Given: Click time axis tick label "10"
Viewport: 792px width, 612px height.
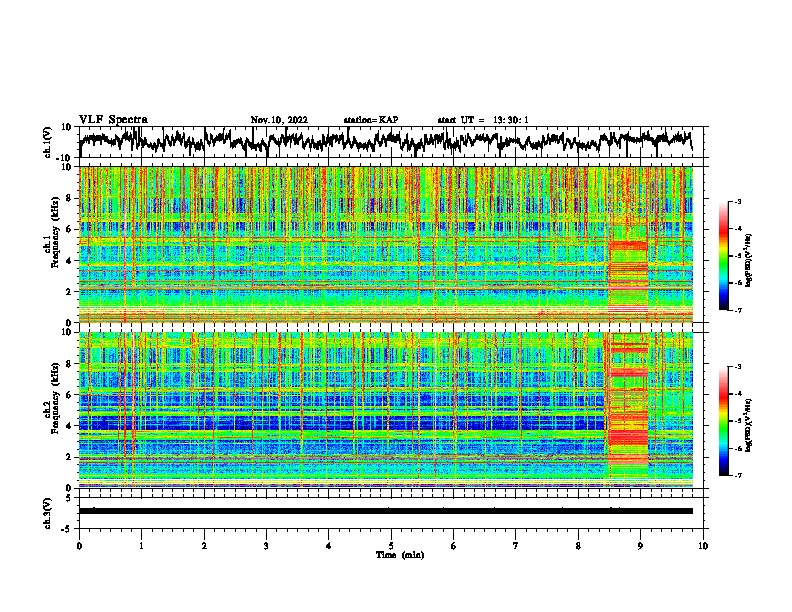Looking at the screenshot, I should pyautogui.click(x=703, y=546).
